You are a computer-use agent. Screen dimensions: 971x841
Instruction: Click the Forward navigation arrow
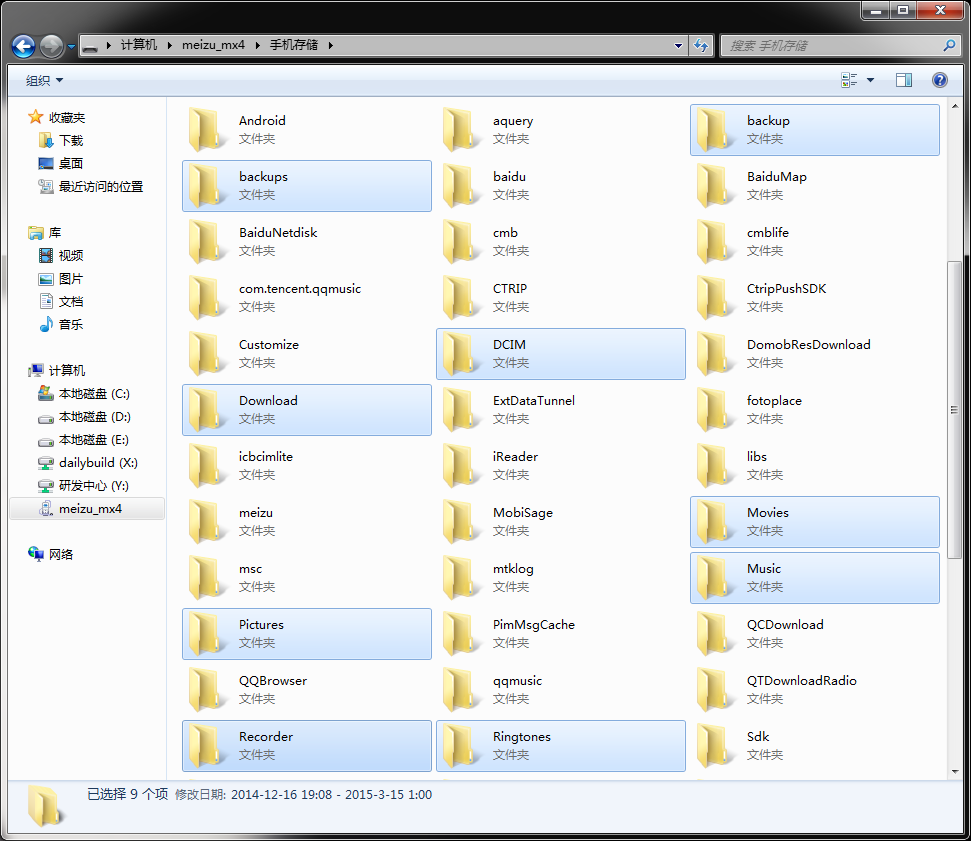(51, 46)
